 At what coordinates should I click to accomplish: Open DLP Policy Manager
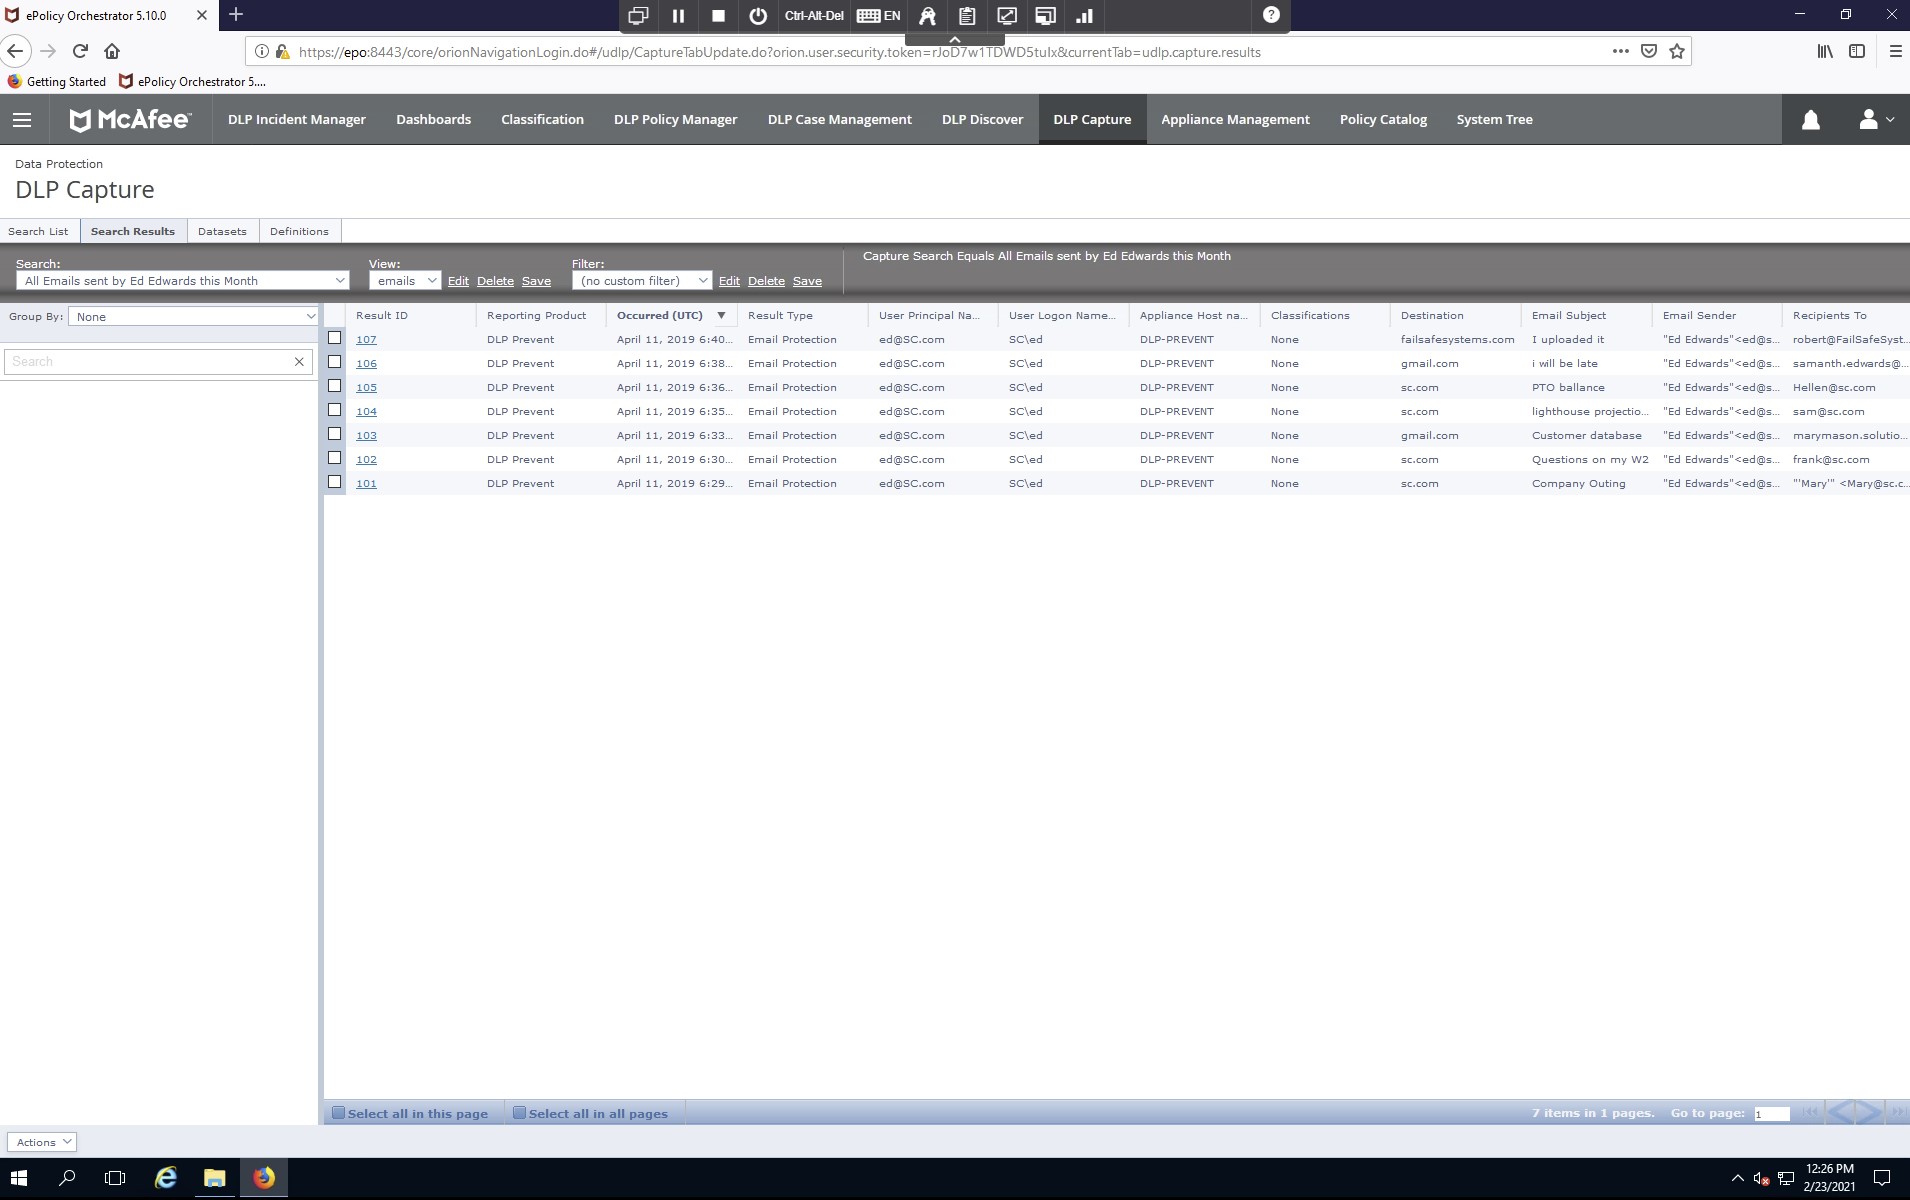click(x=675, y=120)
